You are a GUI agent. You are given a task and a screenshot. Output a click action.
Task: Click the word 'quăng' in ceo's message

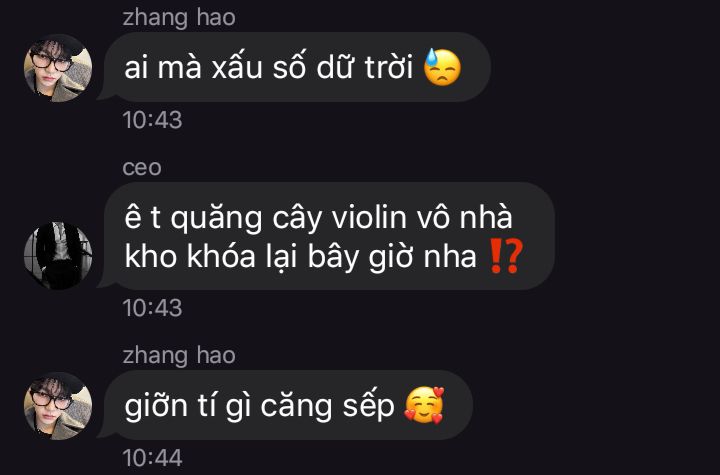[x=216, y=220]
